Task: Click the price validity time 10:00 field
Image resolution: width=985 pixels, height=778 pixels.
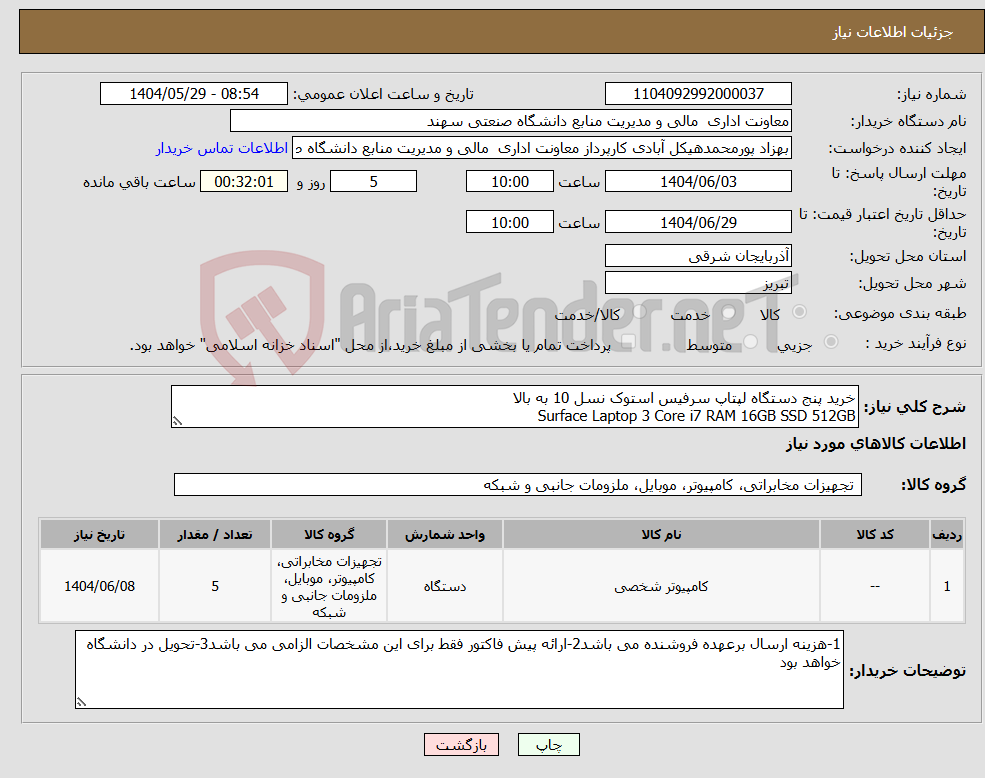Action: 509,222
